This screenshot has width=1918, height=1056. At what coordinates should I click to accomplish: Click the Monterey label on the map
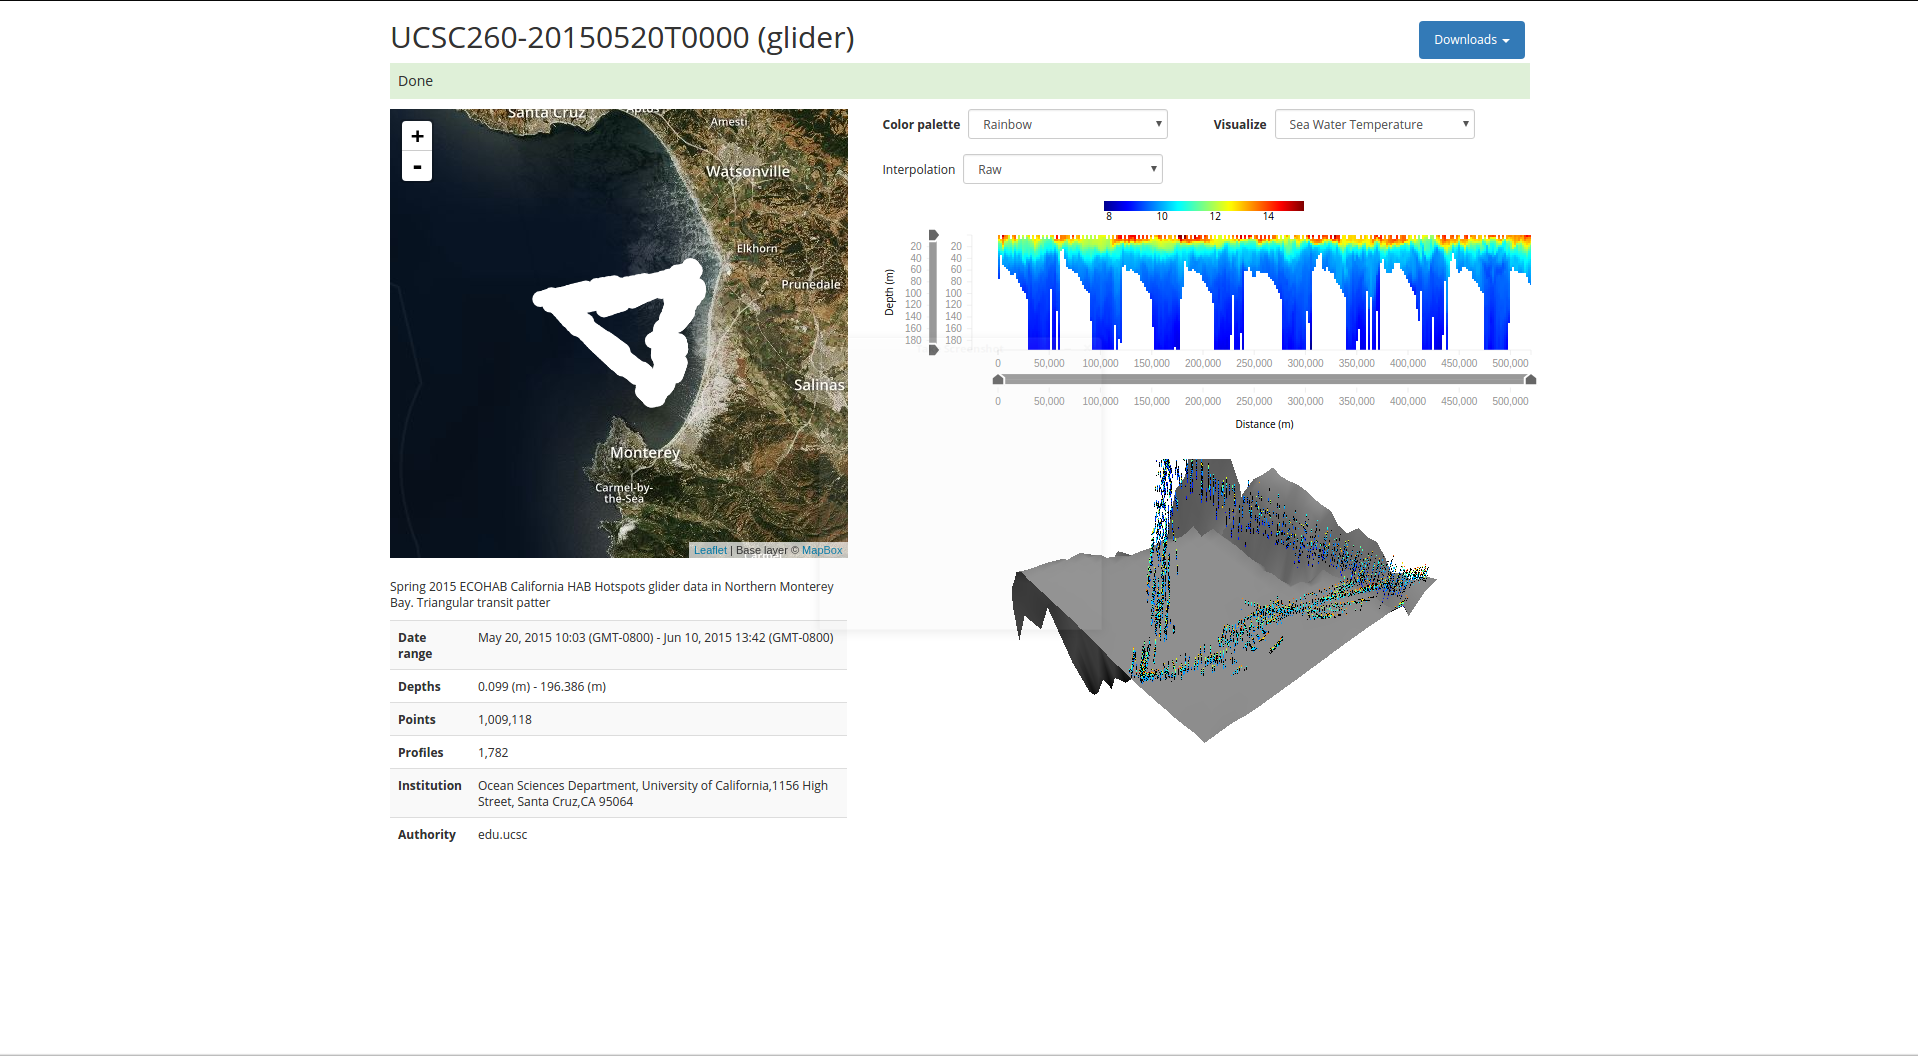pos(645,453)
